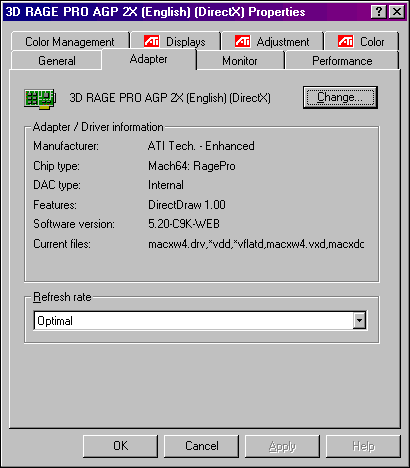Click the Current files: label
This screenshot has height=468, width=410.
(x=62, y=244)
